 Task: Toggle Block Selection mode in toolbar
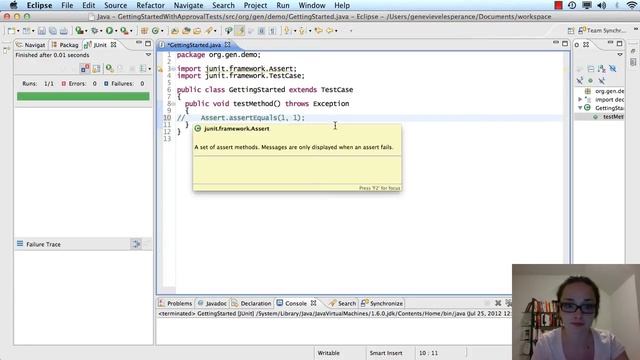coord(261,31)
